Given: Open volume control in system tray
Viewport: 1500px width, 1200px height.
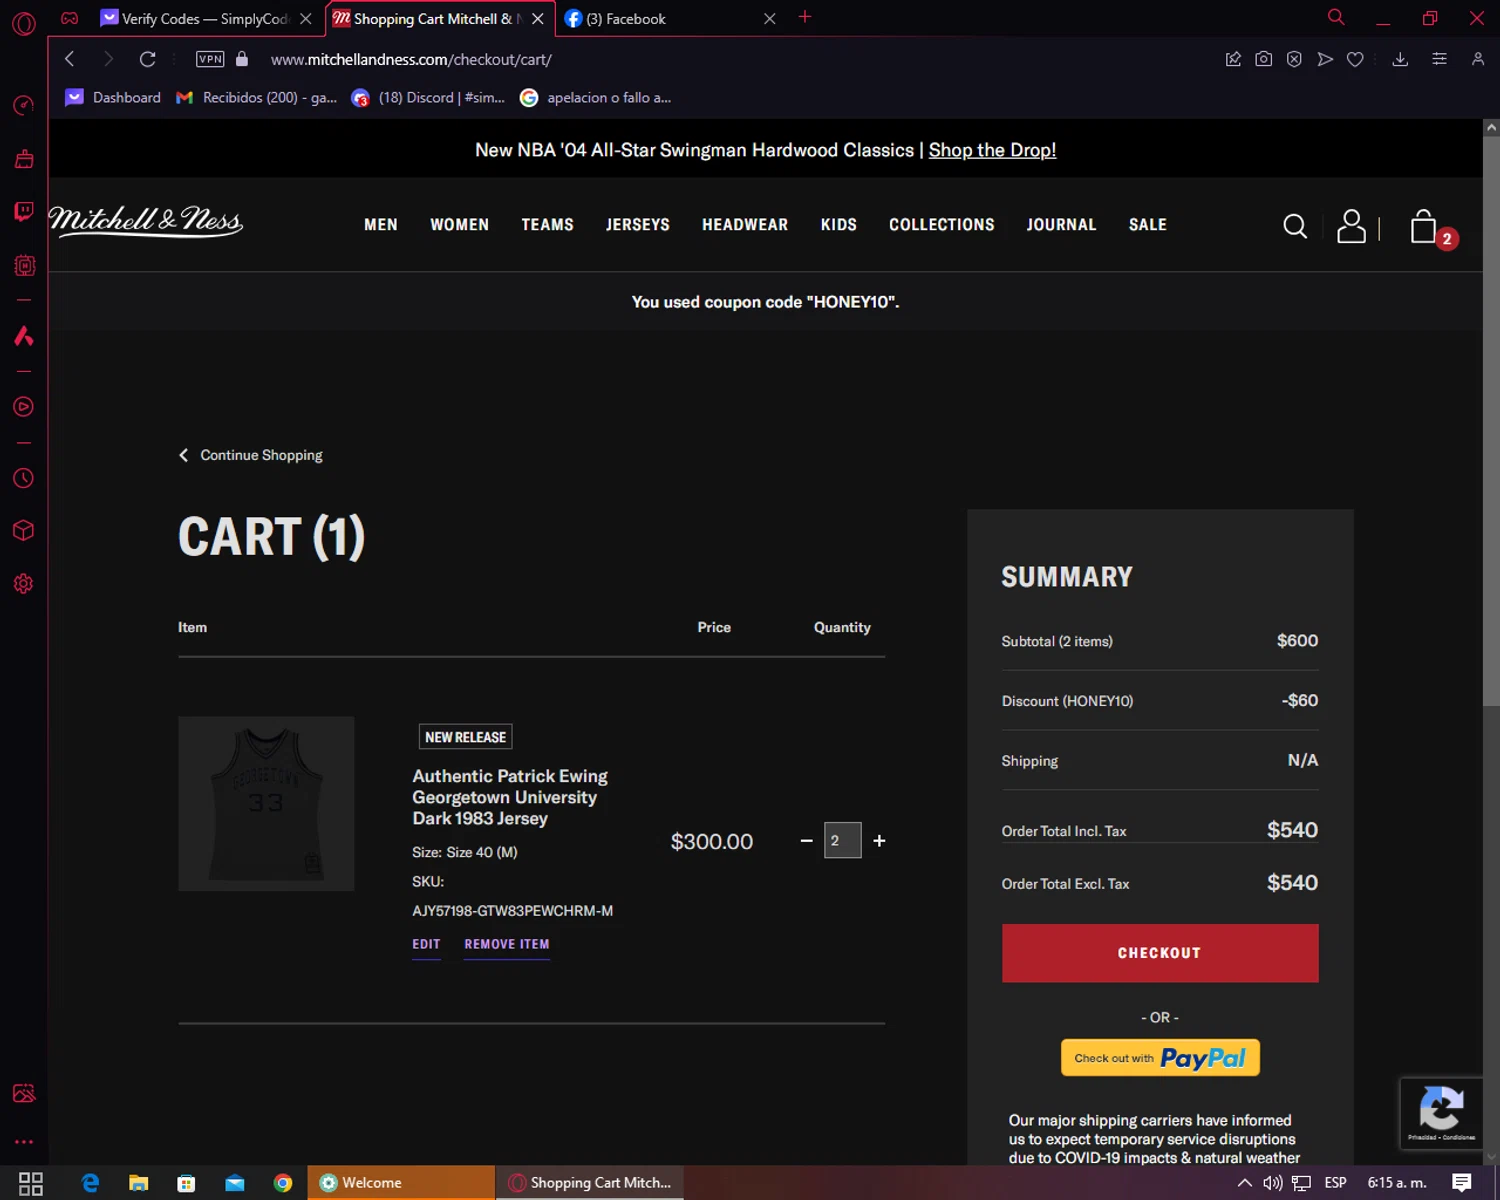Looking at the screenshot, I should 1273,1183.
